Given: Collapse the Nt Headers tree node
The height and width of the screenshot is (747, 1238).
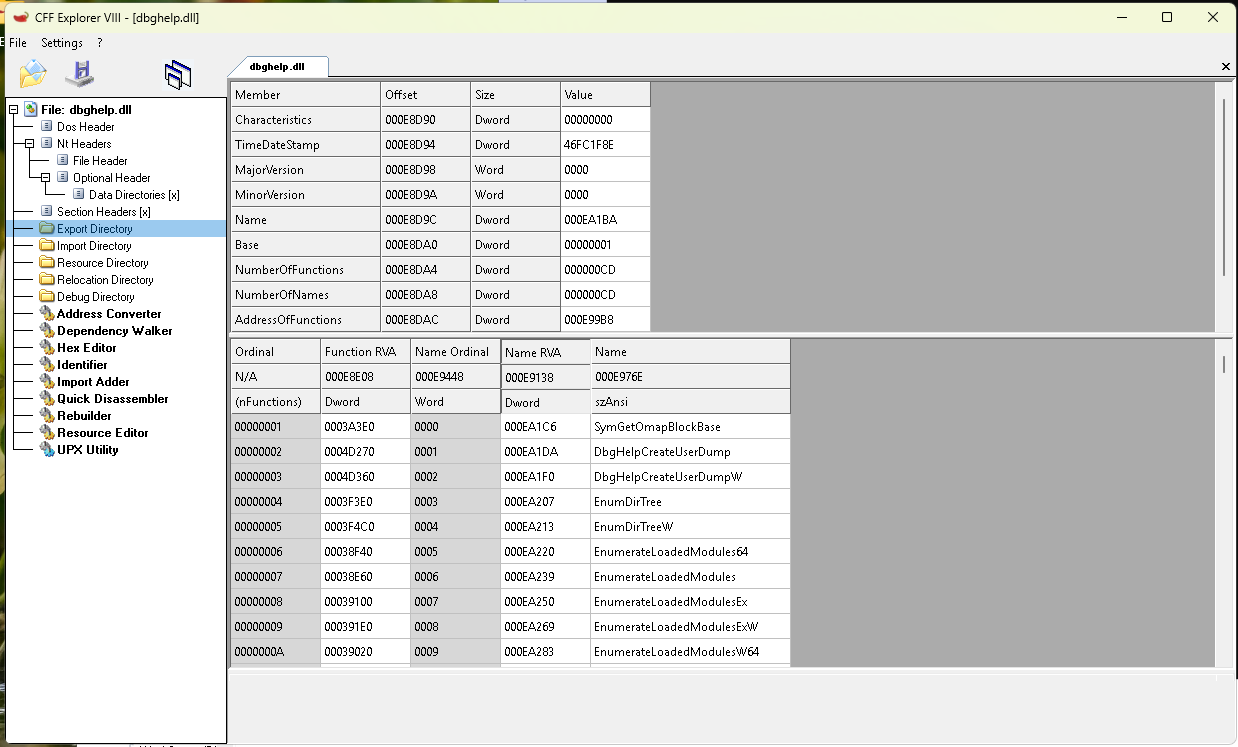Looking at the screenshot, I should coord(30,144).
